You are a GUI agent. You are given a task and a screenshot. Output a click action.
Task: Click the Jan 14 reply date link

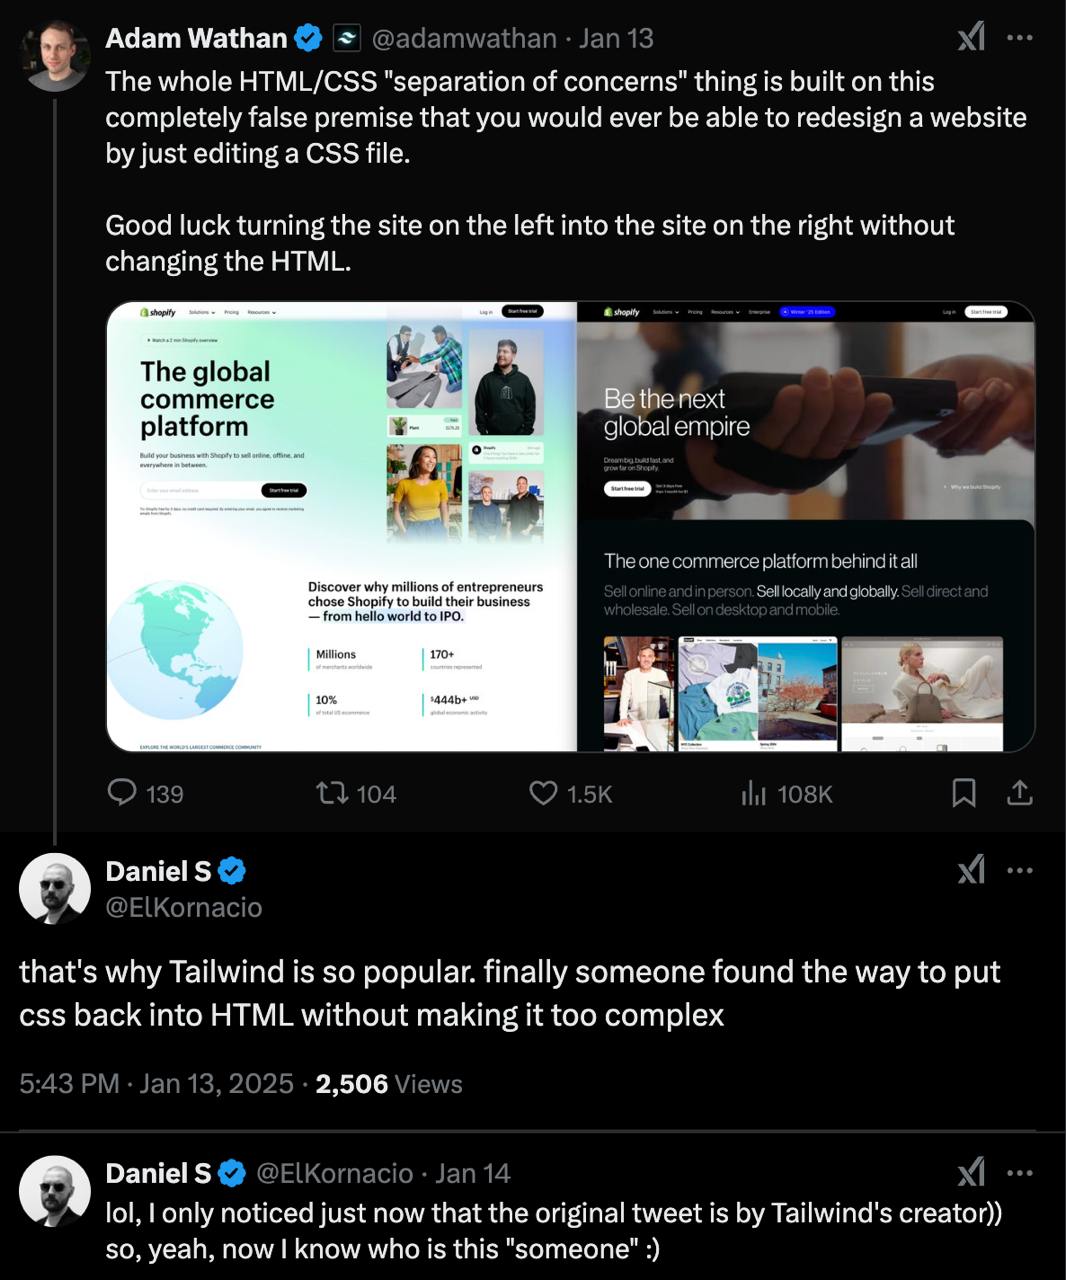pyautogui.click(x=473, y=1173)
